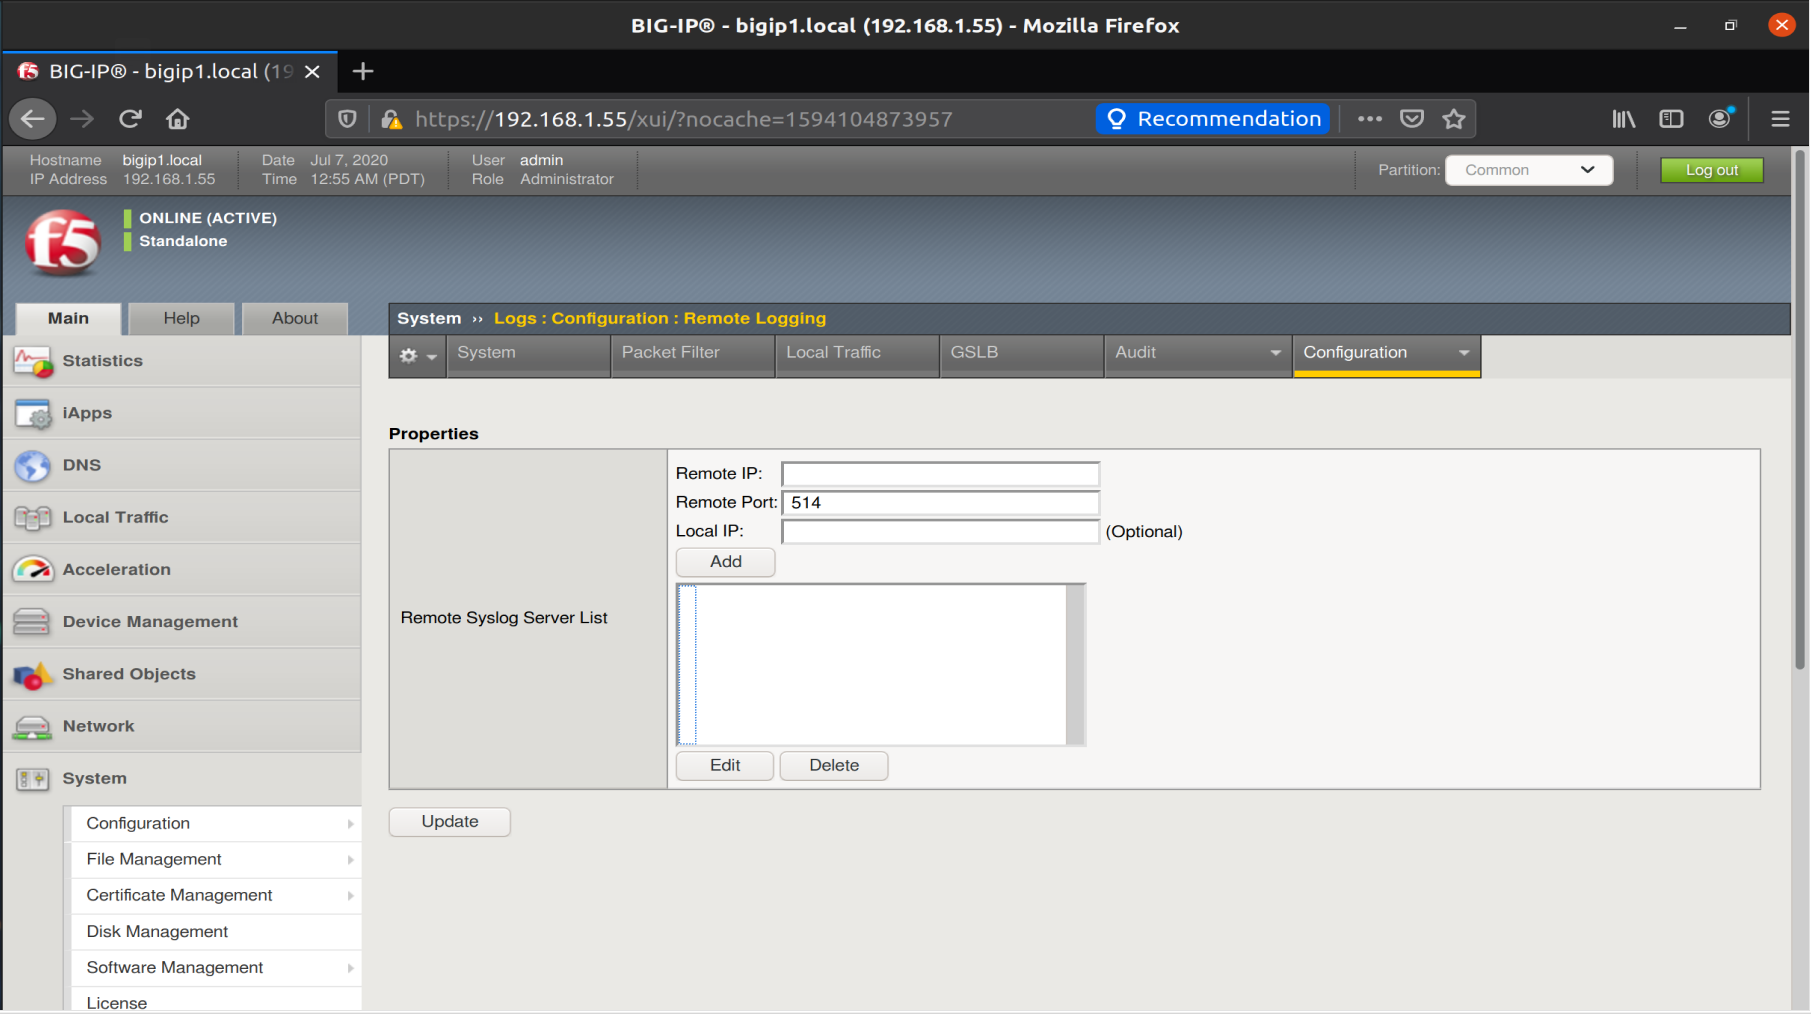This screenshot has height=1014, width=1811.
Task: Click the Edit button
Action: (x=725, y=766)
